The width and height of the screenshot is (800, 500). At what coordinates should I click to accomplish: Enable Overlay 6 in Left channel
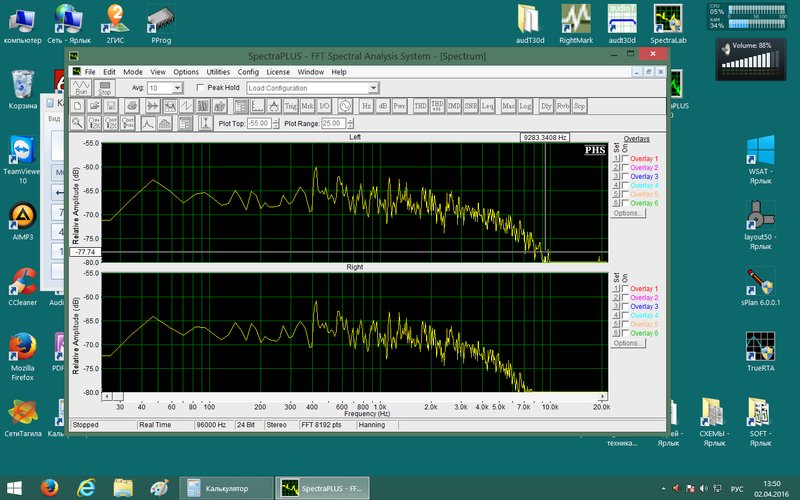coord(625,203)
